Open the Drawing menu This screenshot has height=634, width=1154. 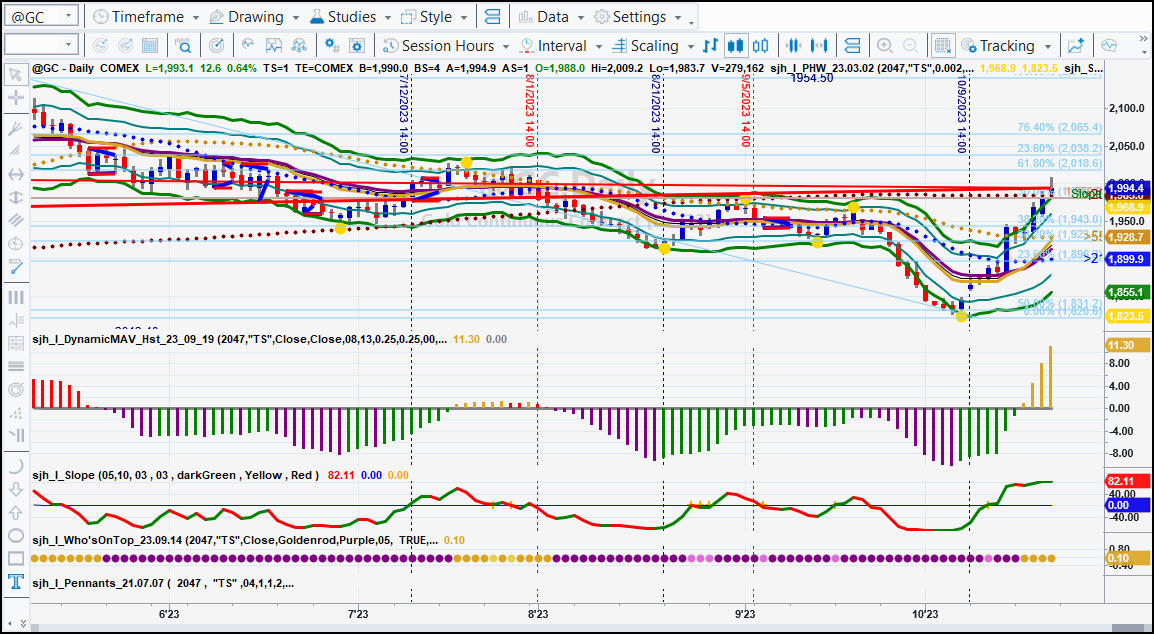254,16
